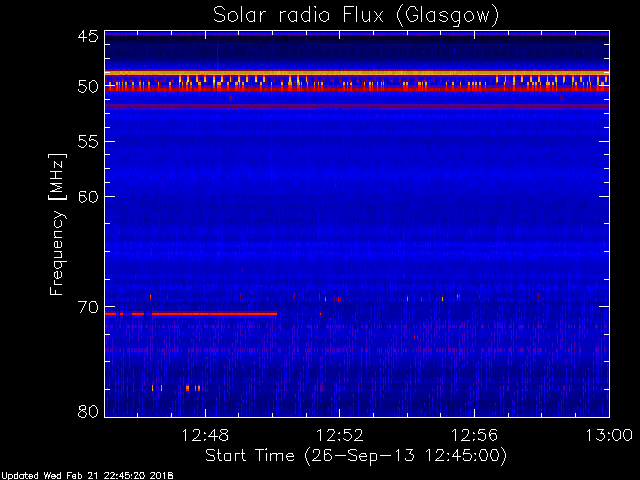Click the 45 frequency tick label

88,37
